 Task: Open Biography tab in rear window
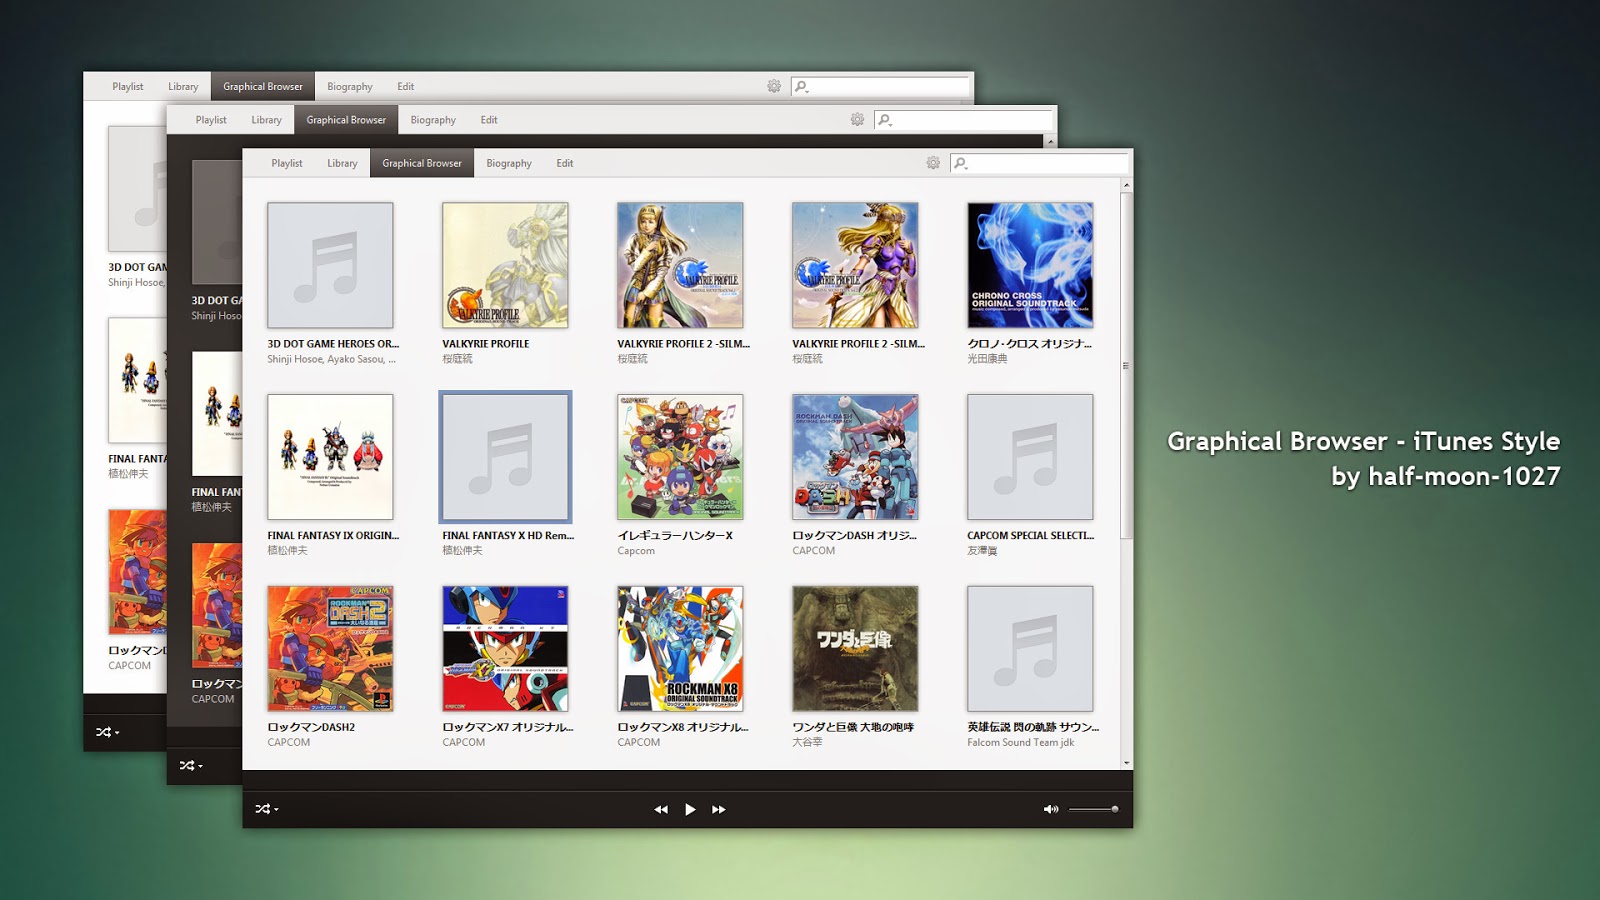tap(350, 86)
